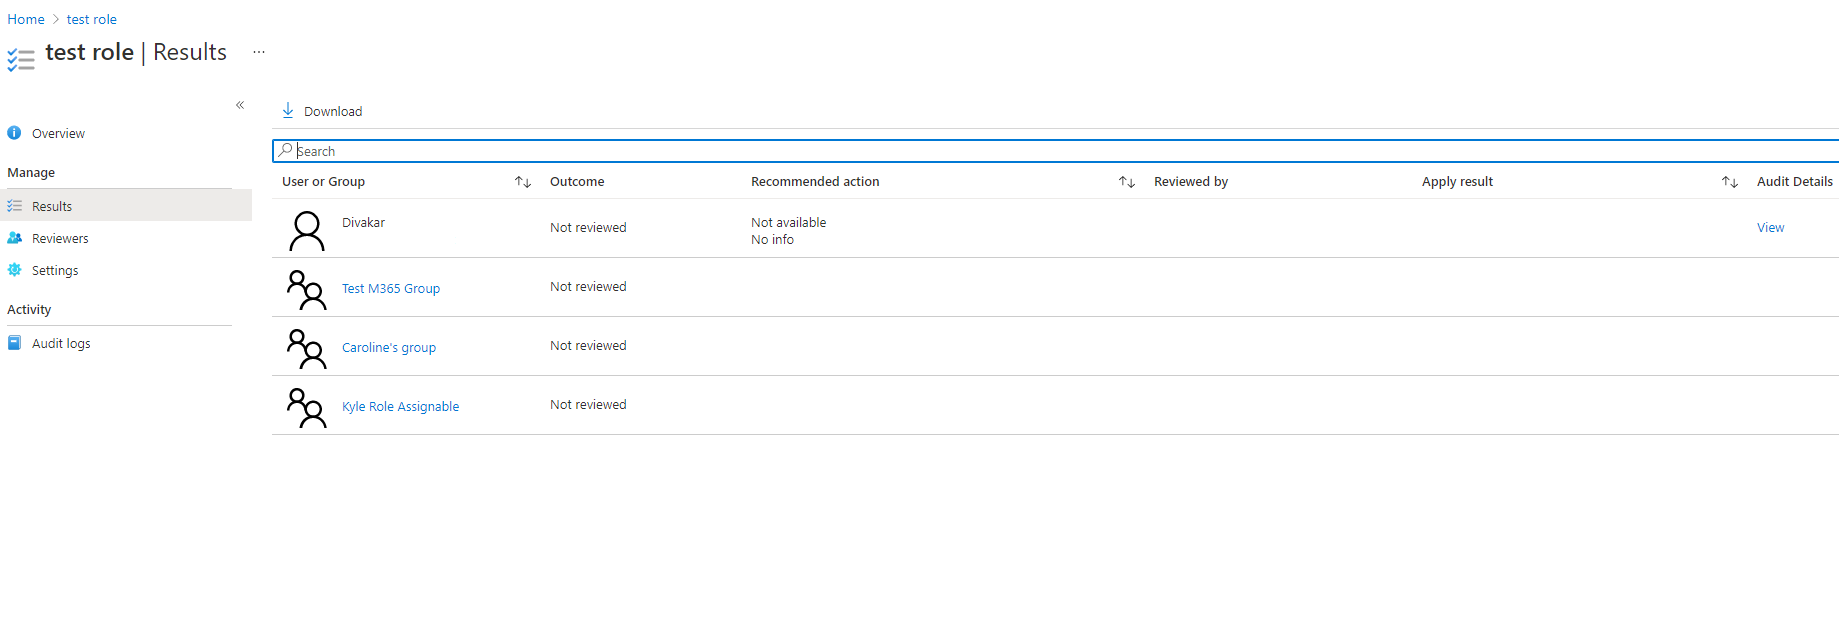Screen dimensions: 1839x630
Task: Sort by Recommended action column arrows
Action: (x=1127, y=182)
